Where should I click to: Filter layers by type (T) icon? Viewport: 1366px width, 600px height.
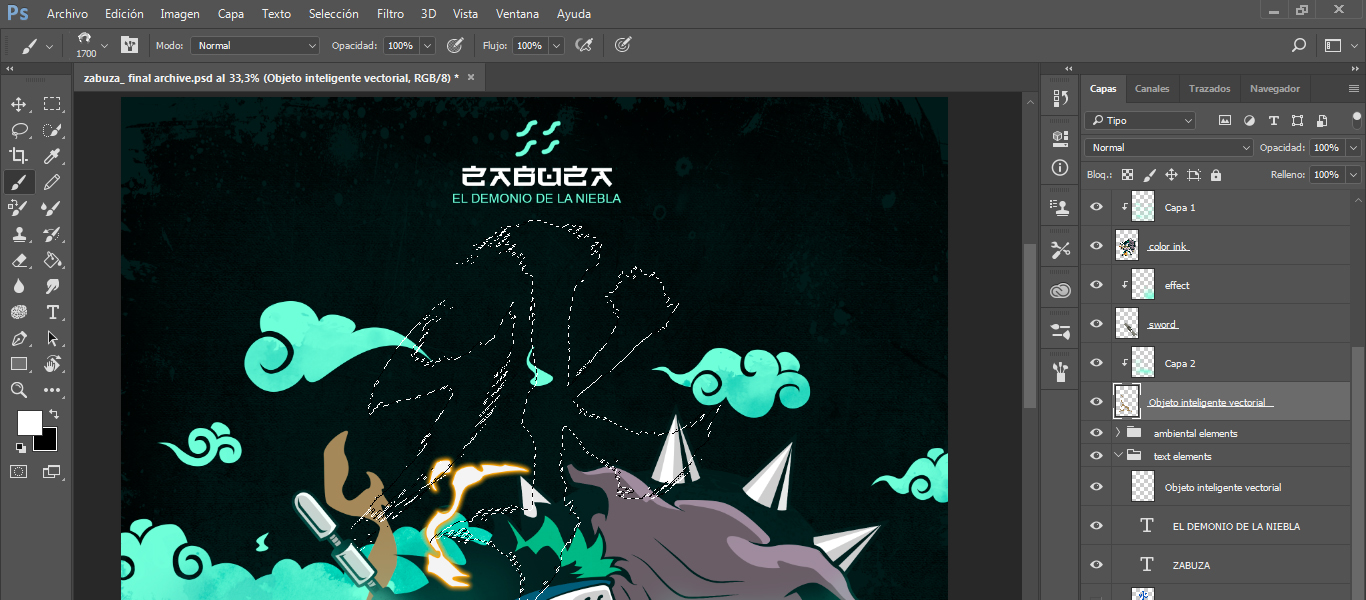[x=1273, y=121]
